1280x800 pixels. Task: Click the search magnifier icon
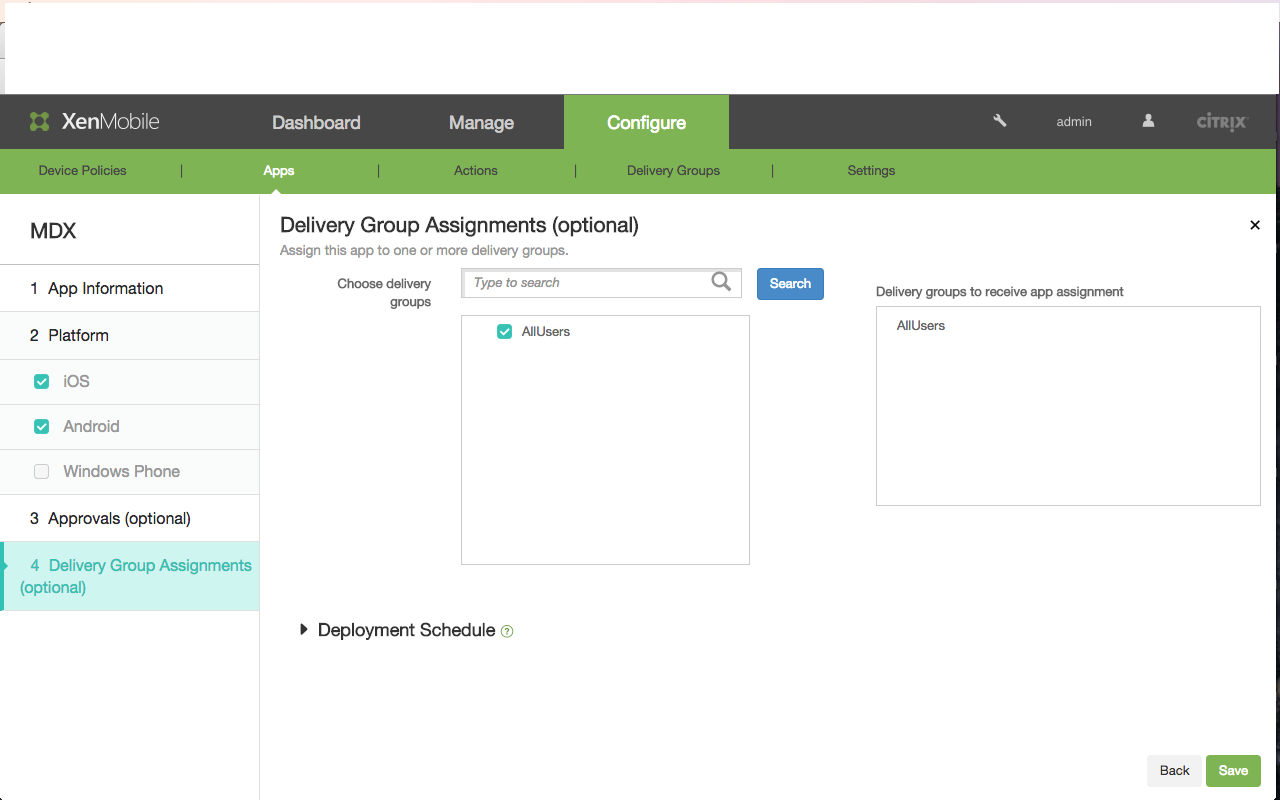point(721,282)
